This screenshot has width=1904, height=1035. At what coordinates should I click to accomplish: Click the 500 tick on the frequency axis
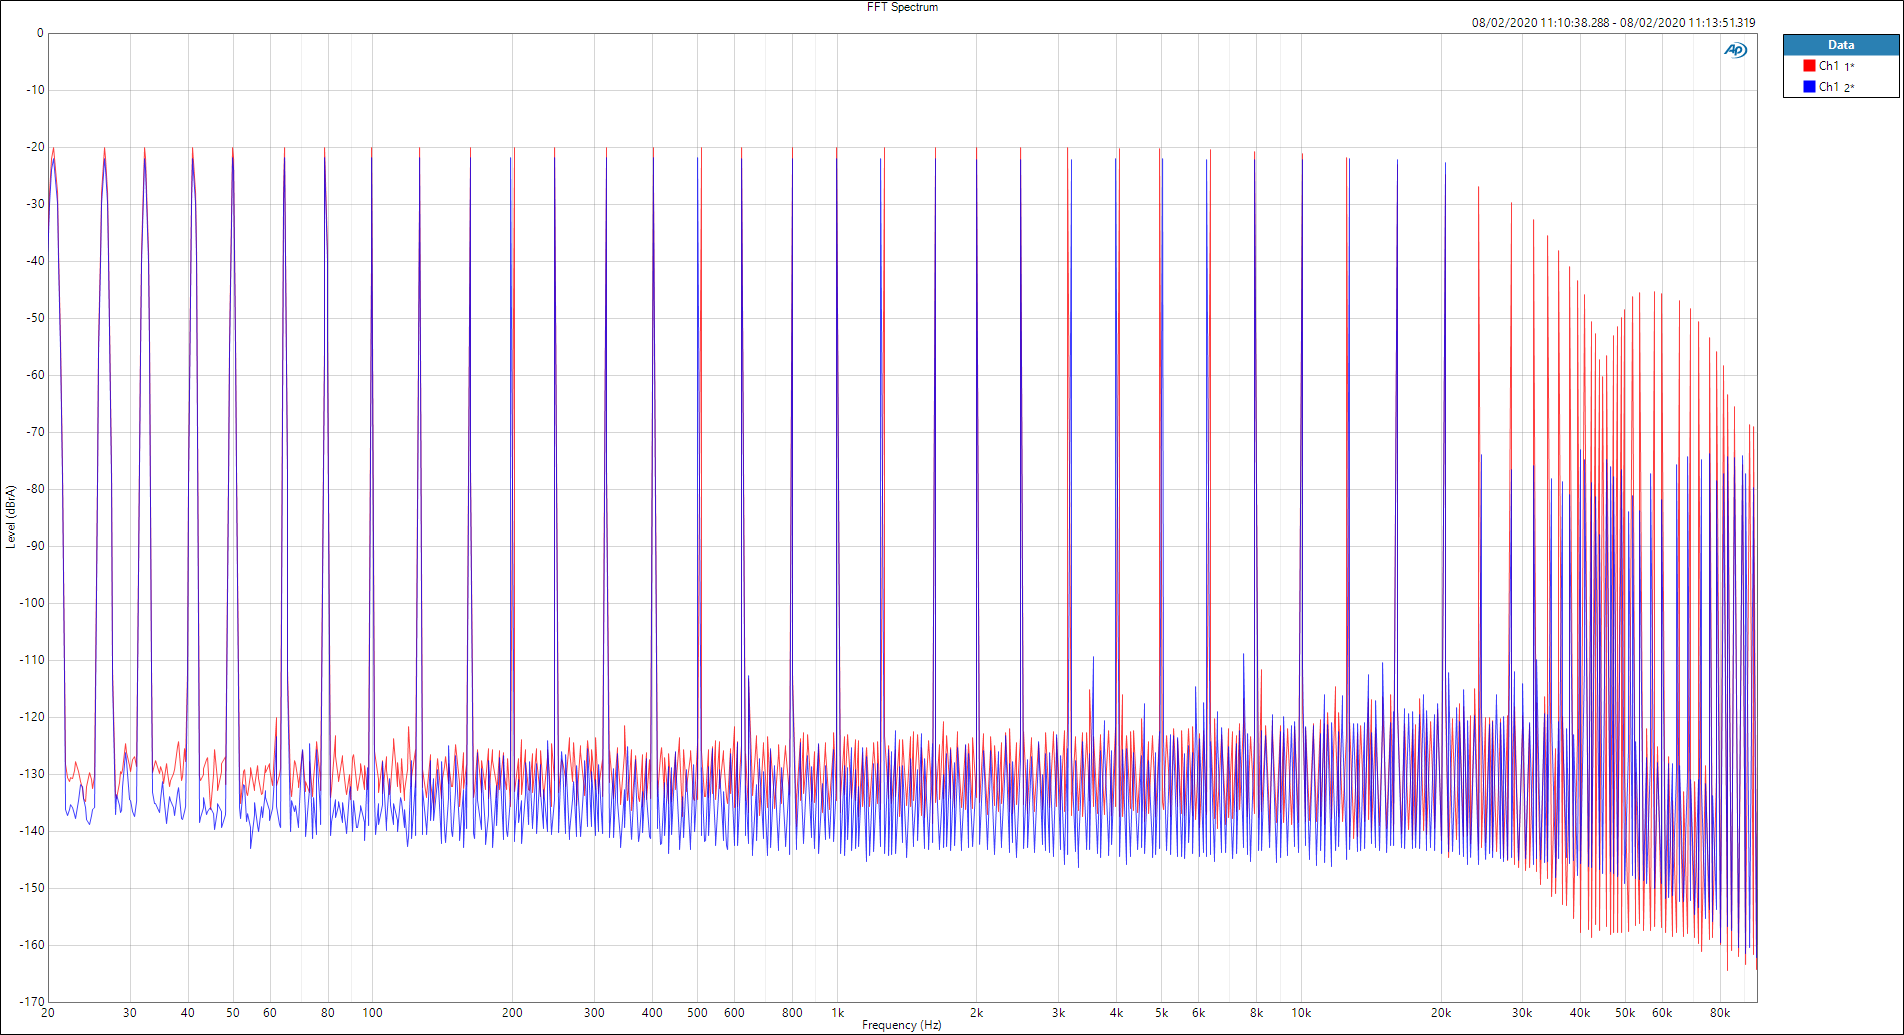[x=697, y=1013]
